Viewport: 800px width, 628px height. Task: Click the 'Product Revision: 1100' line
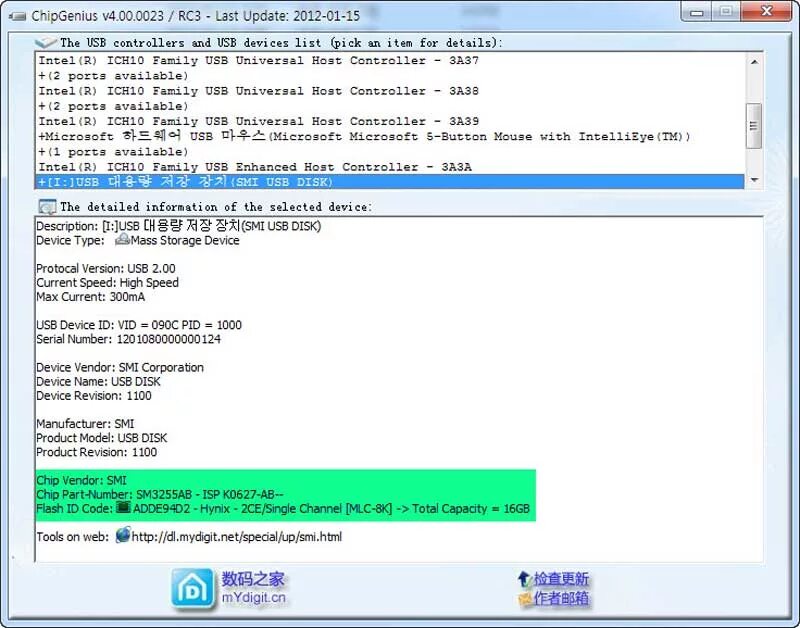click(96, 453)
